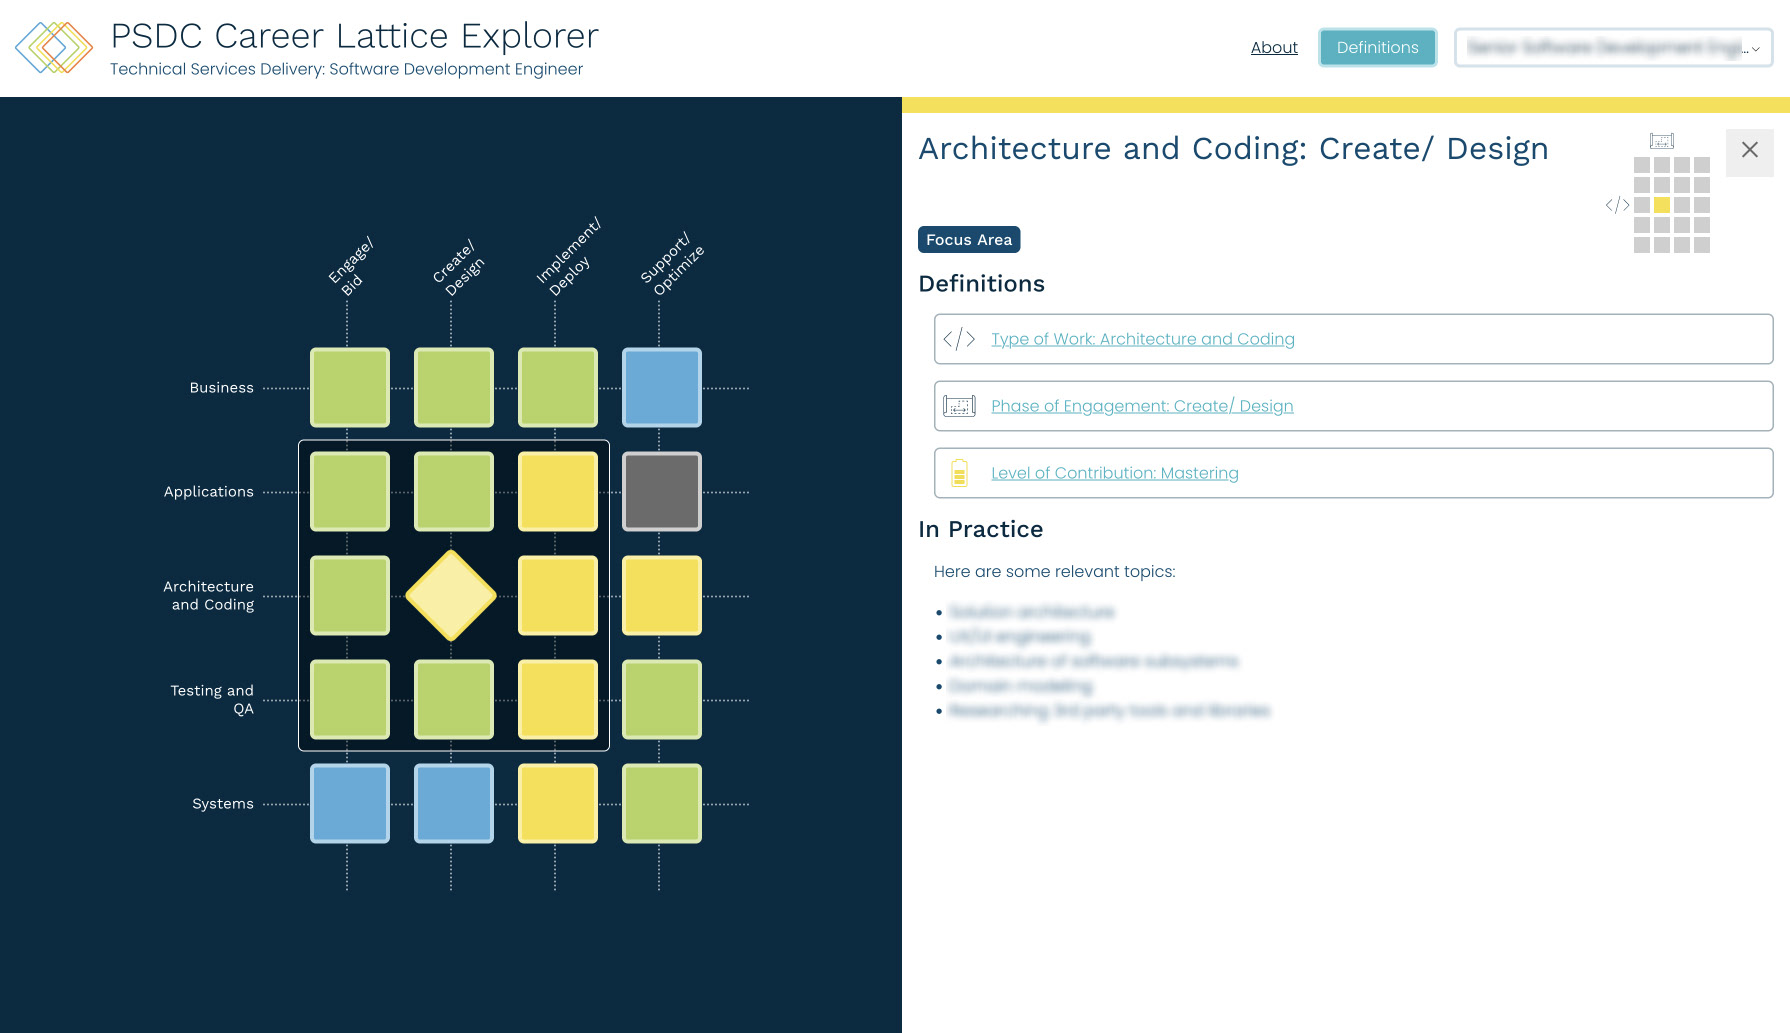1790x1033 pixels.
Task: Select the Architecture and Coding Engage/Bid tile
Action: [x=350, y=596]
